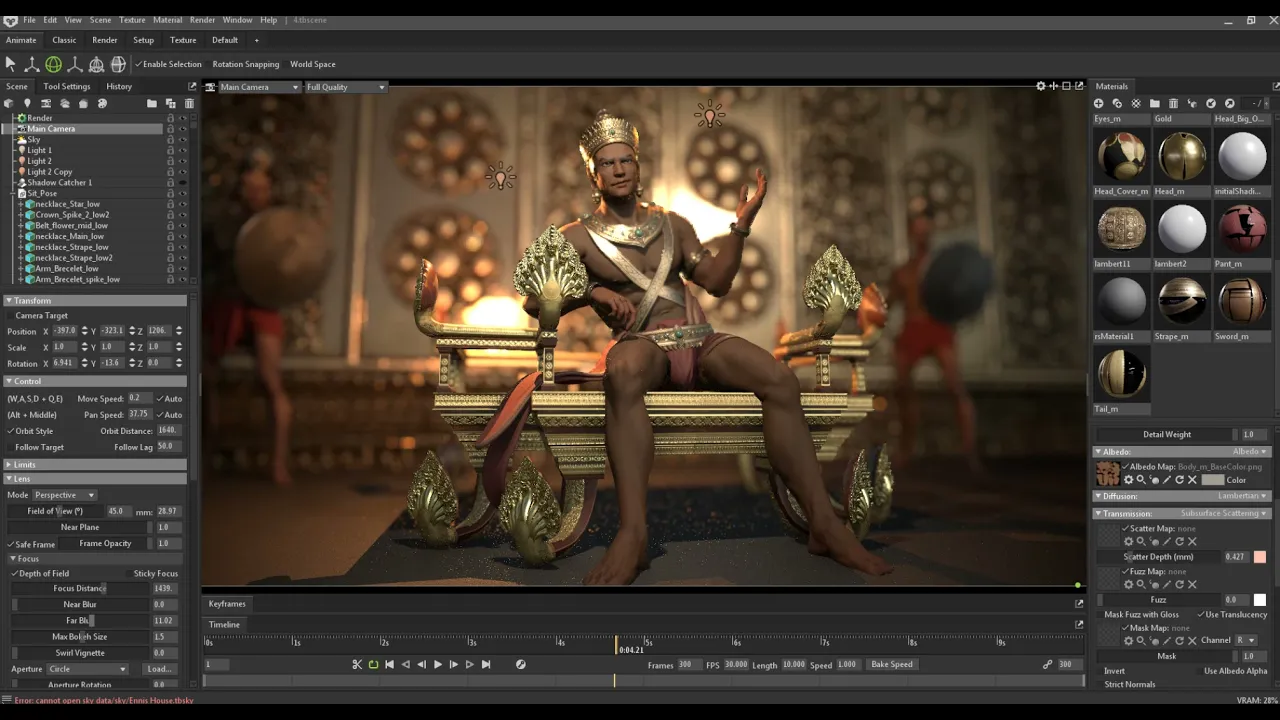Show the Shadow Catcher 1 object
Viewport: 1280px width, 720px height.
coord(182,183)
